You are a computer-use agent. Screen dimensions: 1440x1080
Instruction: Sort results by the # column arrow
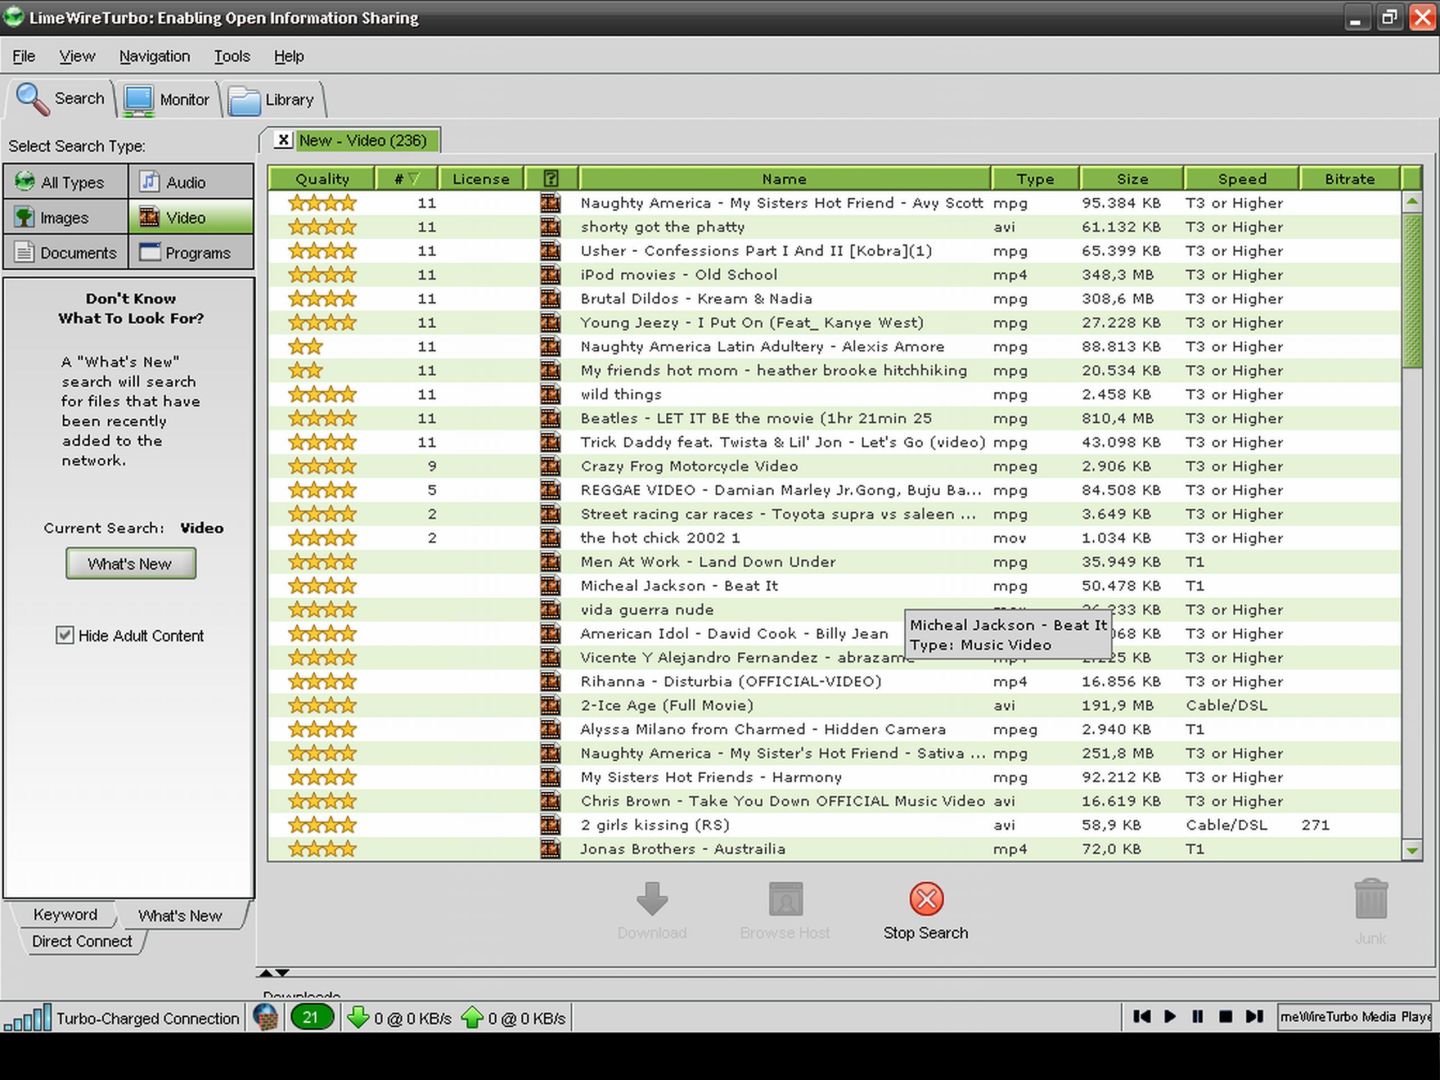pyautogui.click(x=414, y=179)
